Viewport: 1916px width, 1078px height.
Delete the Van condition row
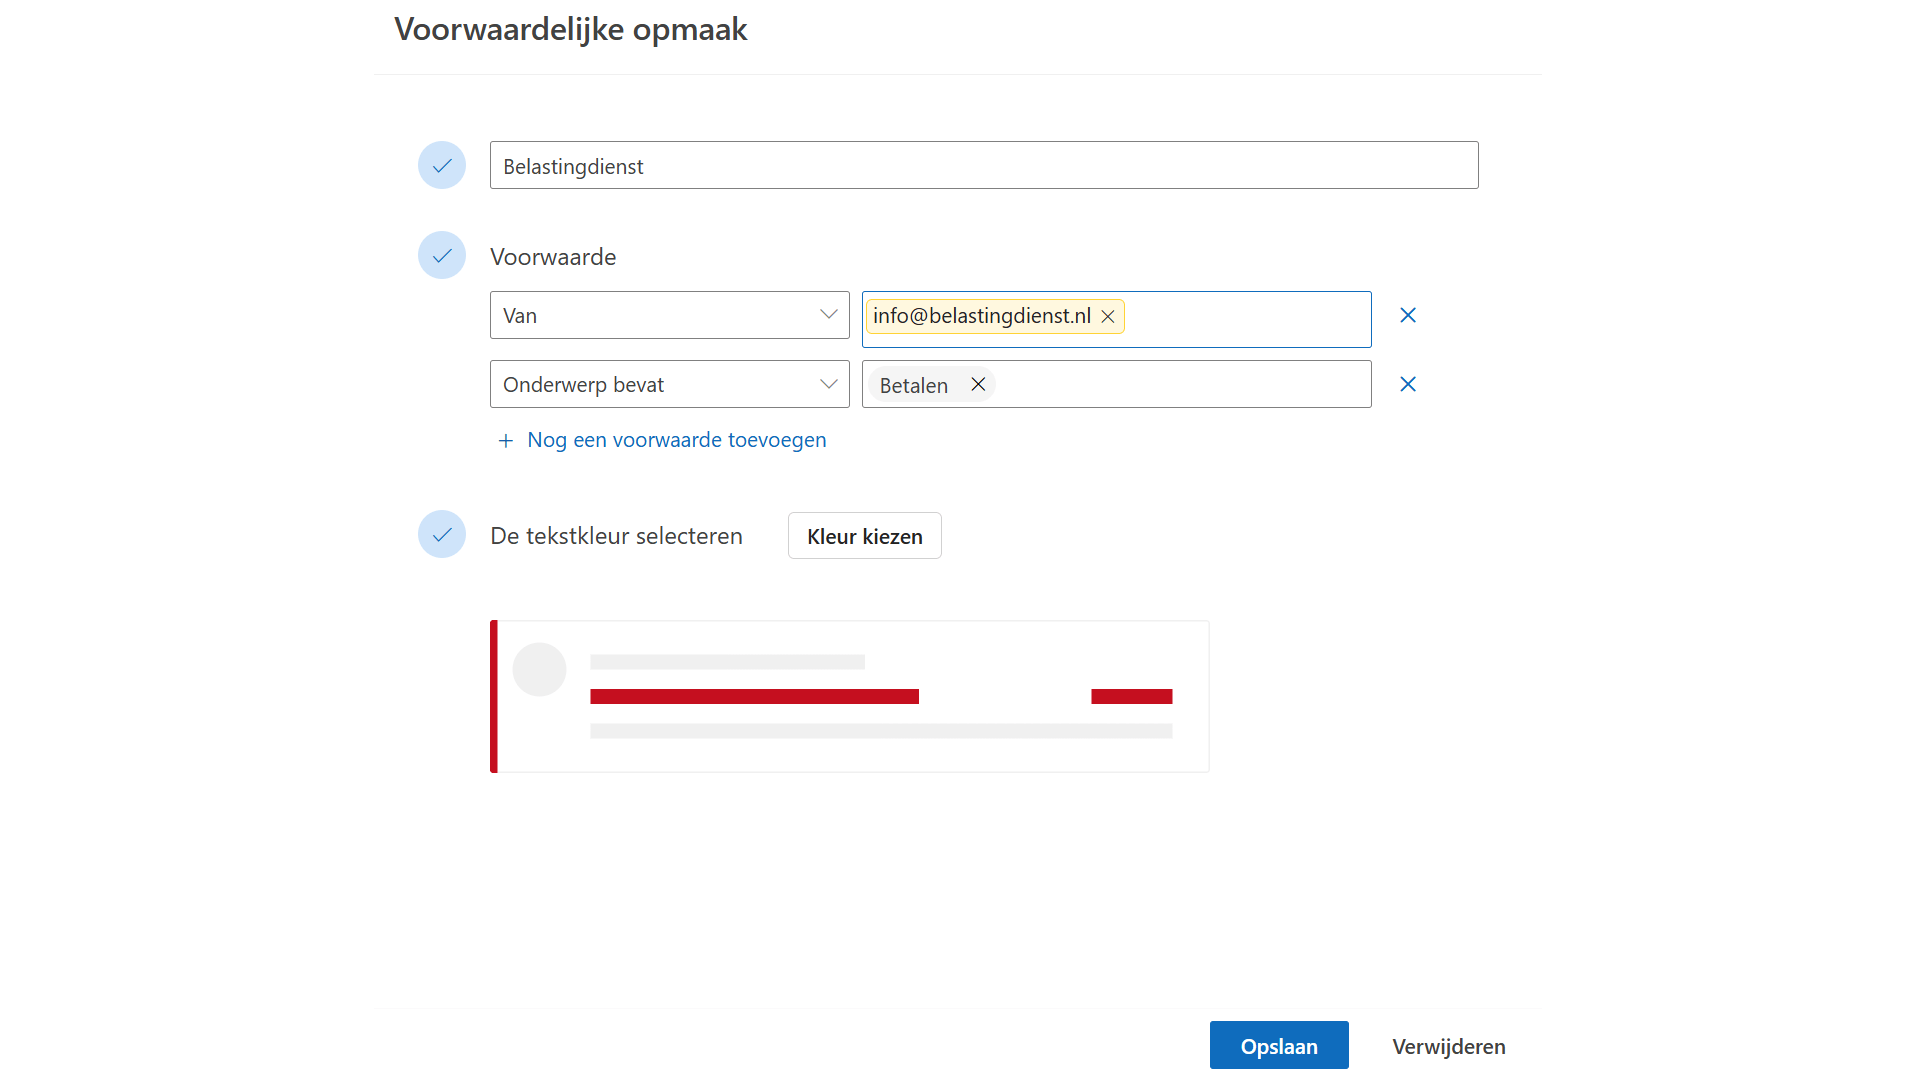[x=1408, y=316]
